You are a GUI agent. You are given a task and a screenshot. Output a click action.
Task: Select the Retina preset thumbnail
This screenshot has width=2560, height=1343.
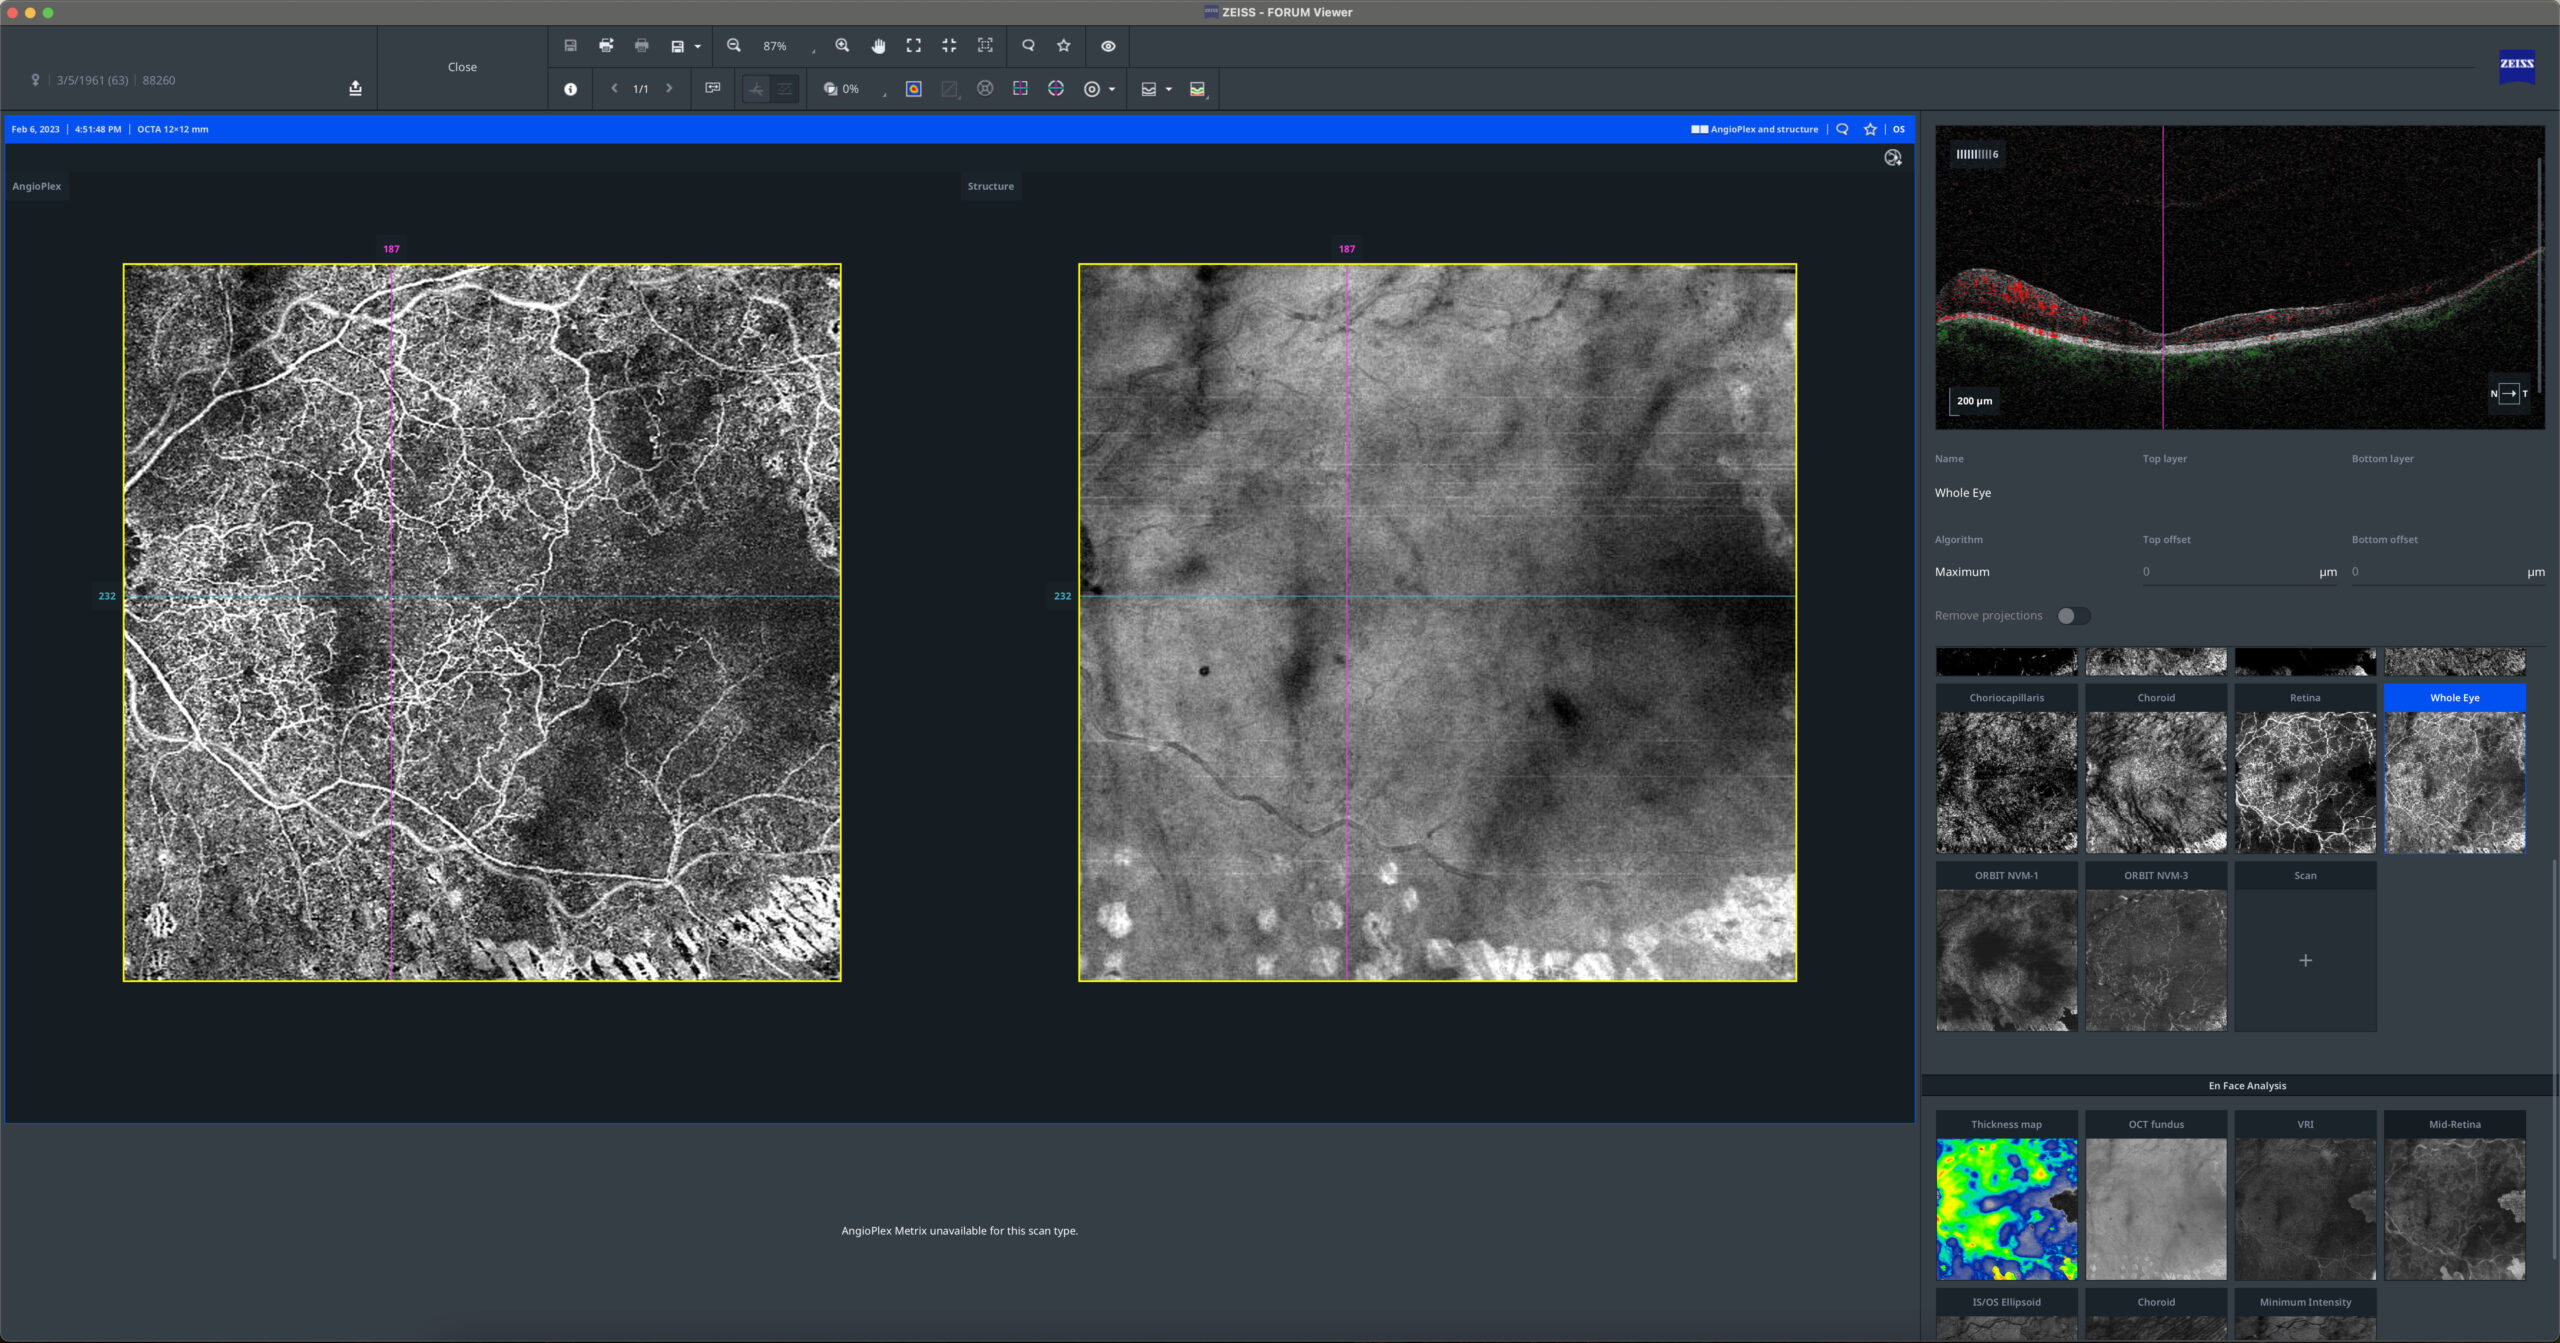2305,769
